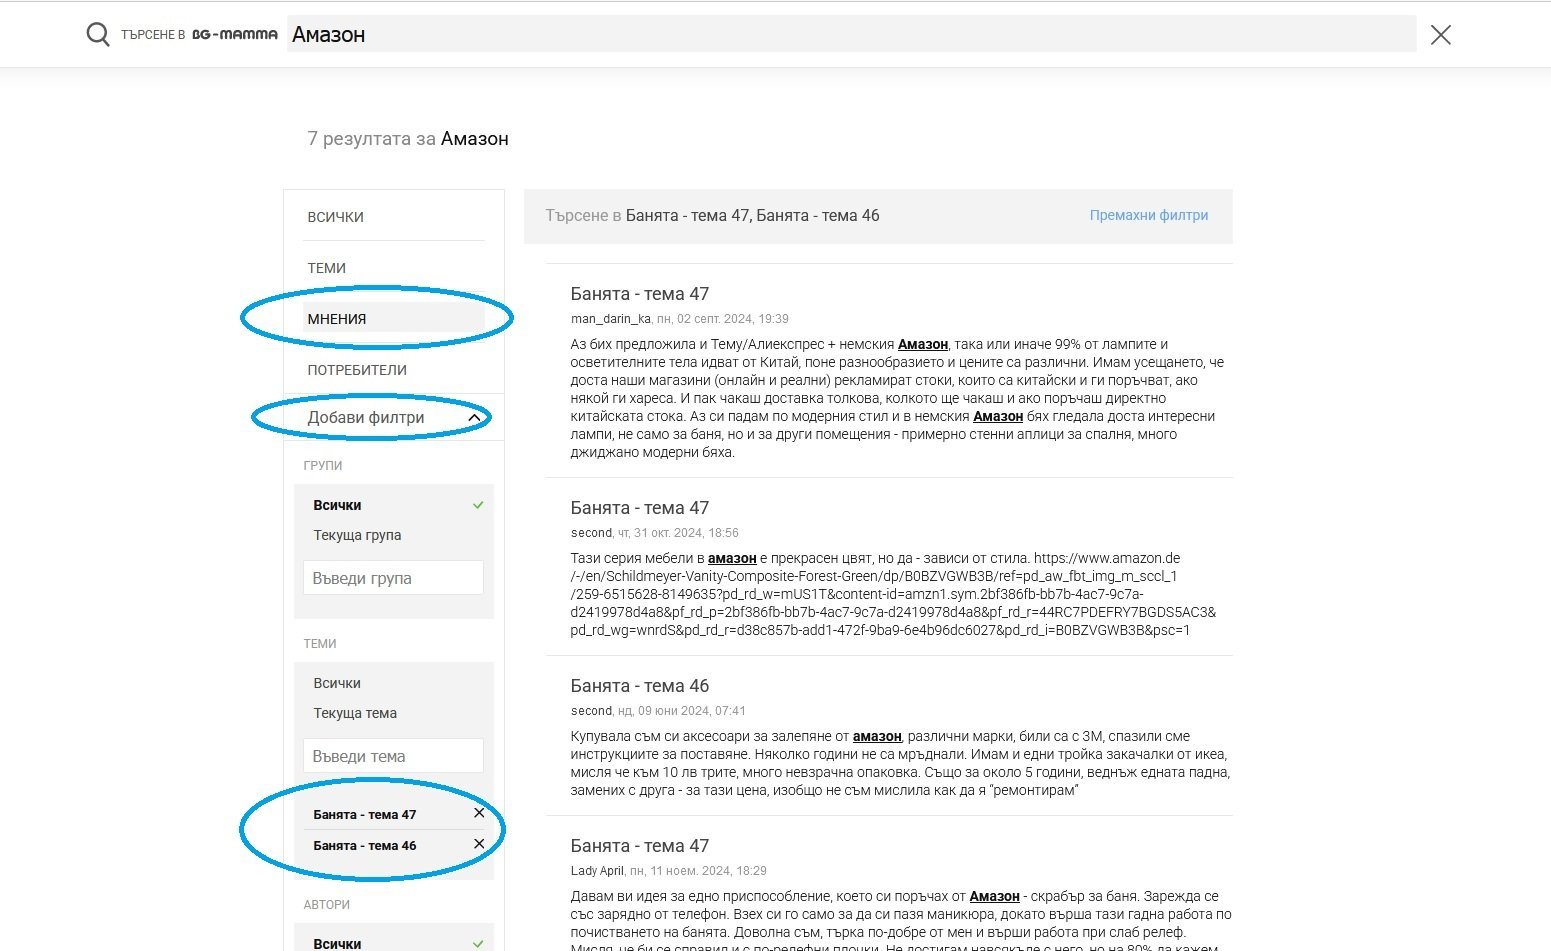1551x951 pixels.
Task: Click the Въведи група input field
Action: click(x=393, y=578)
